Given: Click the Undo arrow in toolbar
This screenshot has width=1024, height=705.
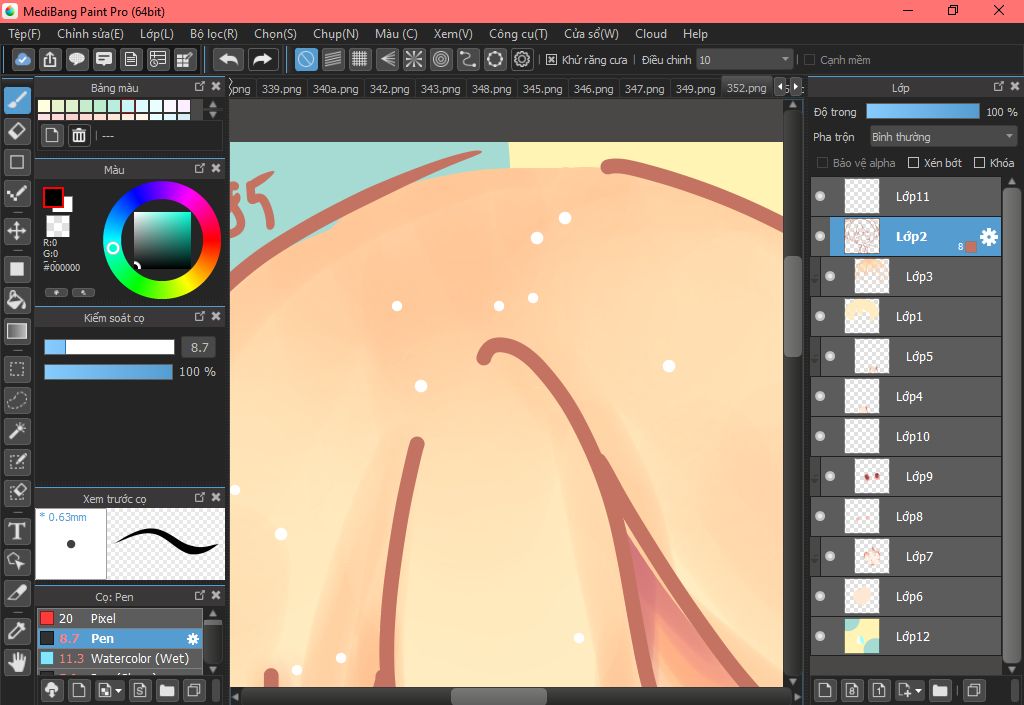Looking at the screenshot, I should pyautogui.click(x=229, y=59).
